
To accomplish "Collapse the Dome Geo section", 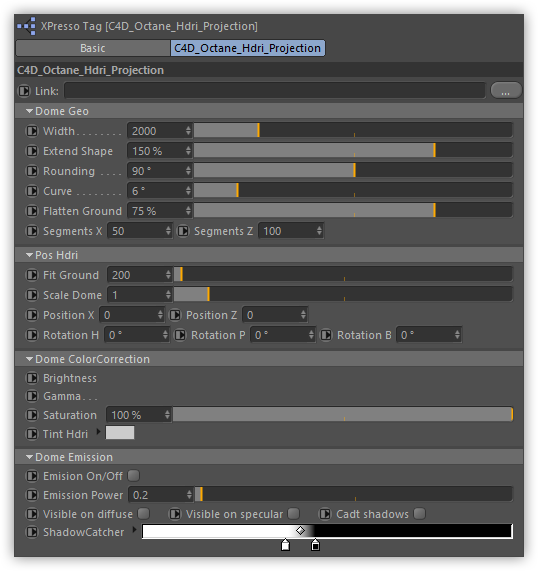I will pyautogui.click(x=30, y=111).
